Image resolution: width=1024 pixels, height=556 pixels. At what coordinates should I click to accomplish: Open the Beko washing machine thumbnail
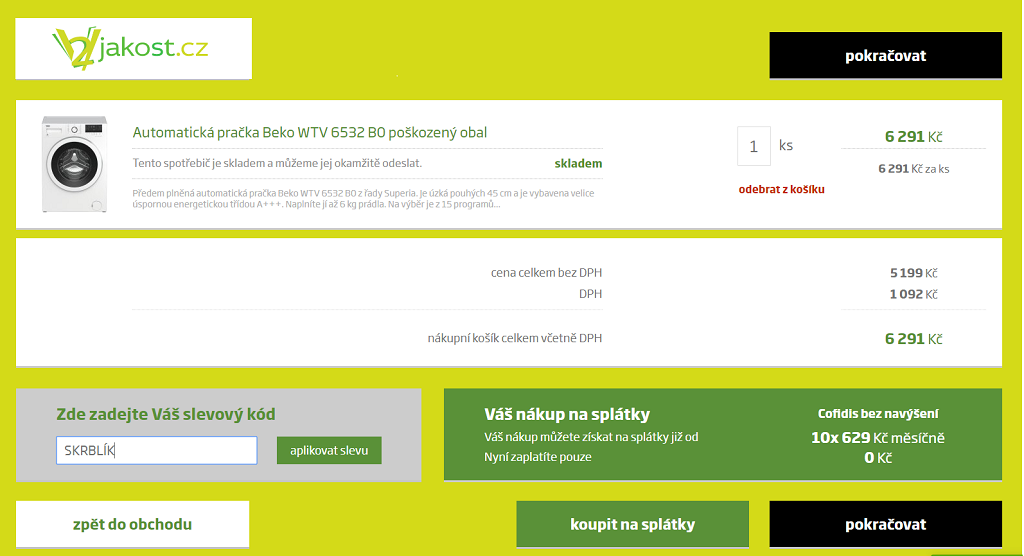(74, 164)
